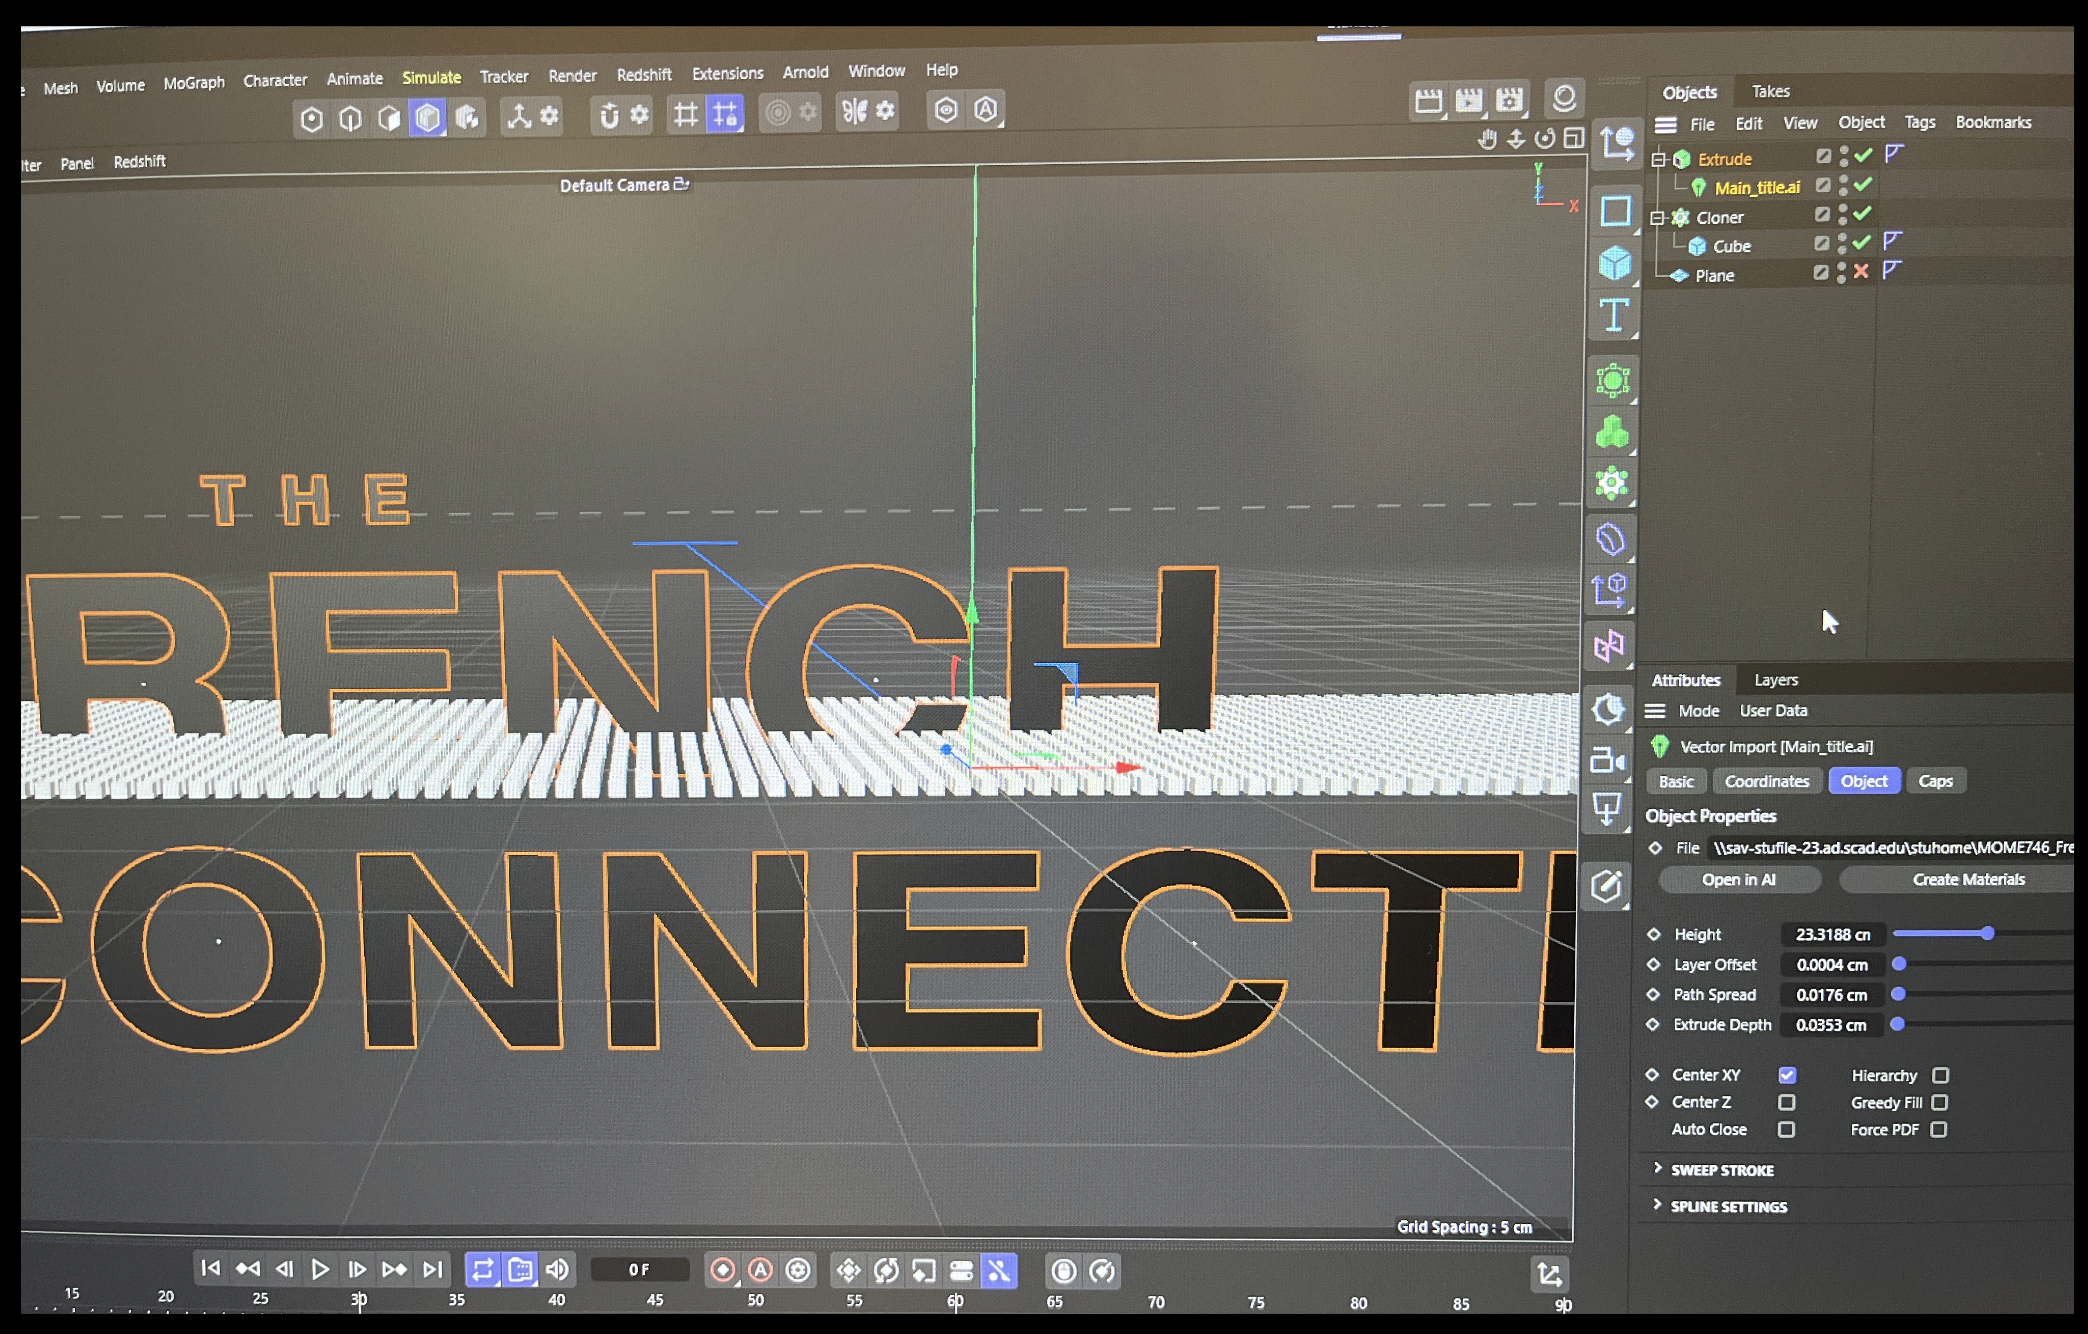Click the Open in AI button
This screenshot has height=1334, width=2088.
point(1738,879)
